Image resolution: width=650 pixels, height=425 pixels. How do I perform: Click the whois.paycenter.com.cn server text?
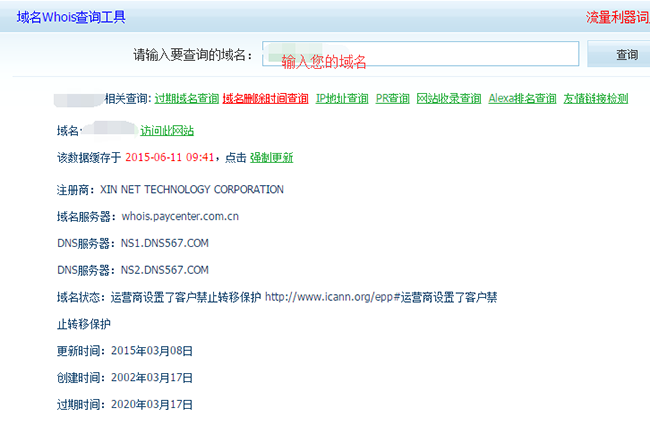pyautogui.click(x=180, y=216)
